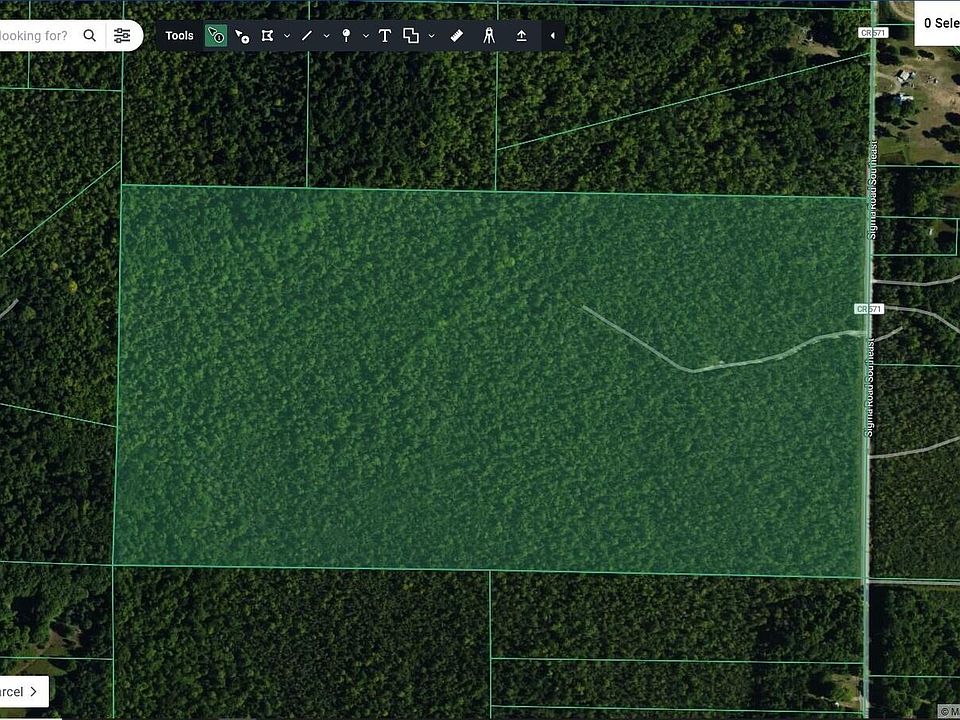
Task: Select the survey tripod tool
Action: 489,36
